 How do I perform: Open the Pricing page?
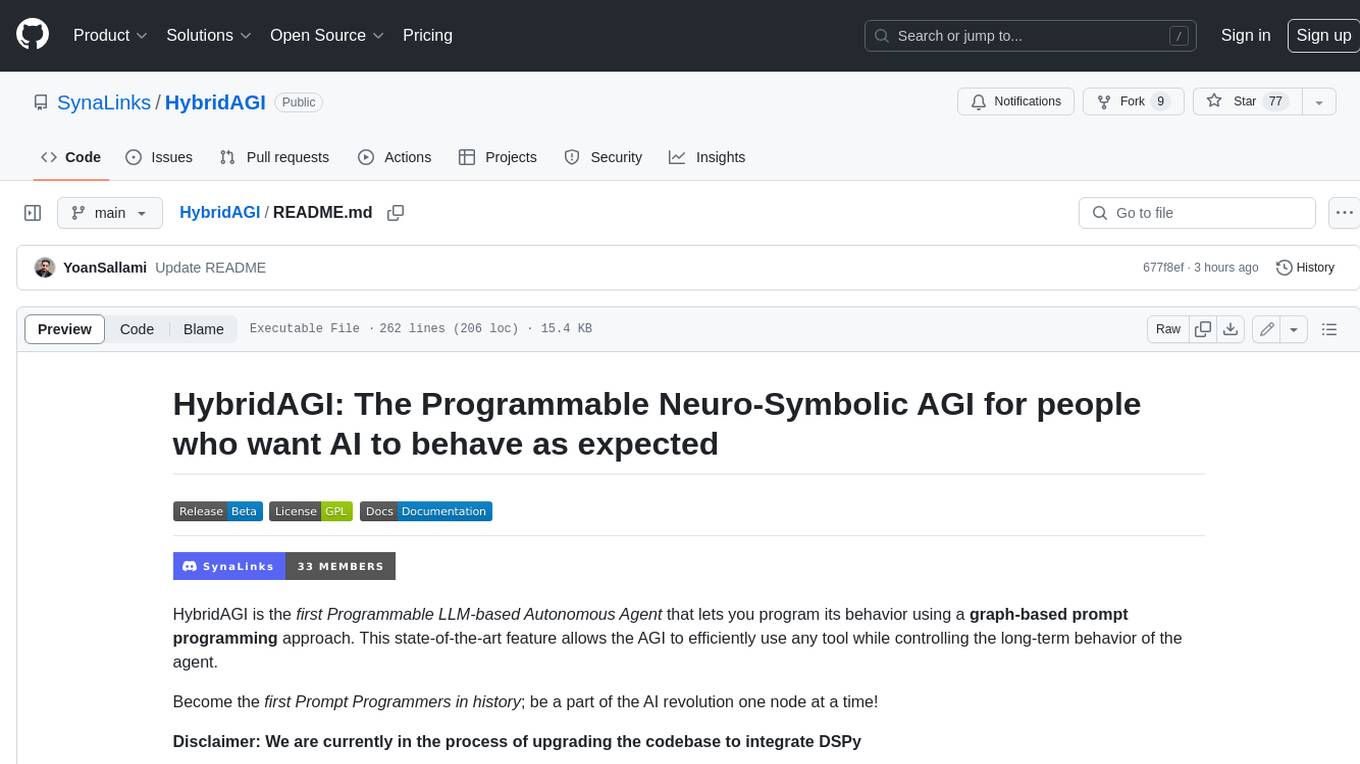point(427,35)
